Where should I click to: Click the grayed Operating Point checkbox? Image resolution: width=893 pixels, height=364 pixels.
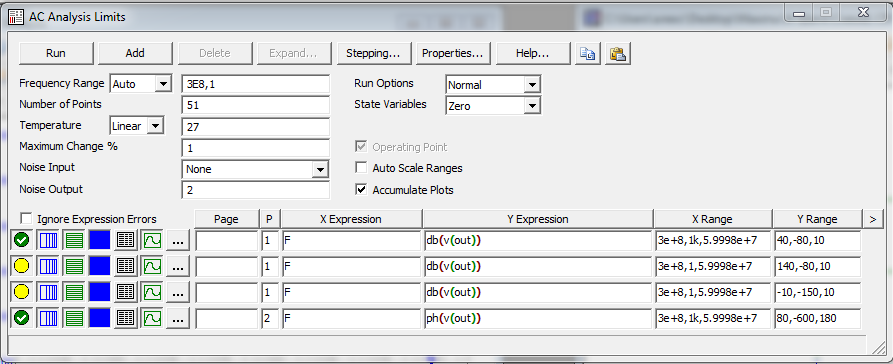click(x=361, y=147)
